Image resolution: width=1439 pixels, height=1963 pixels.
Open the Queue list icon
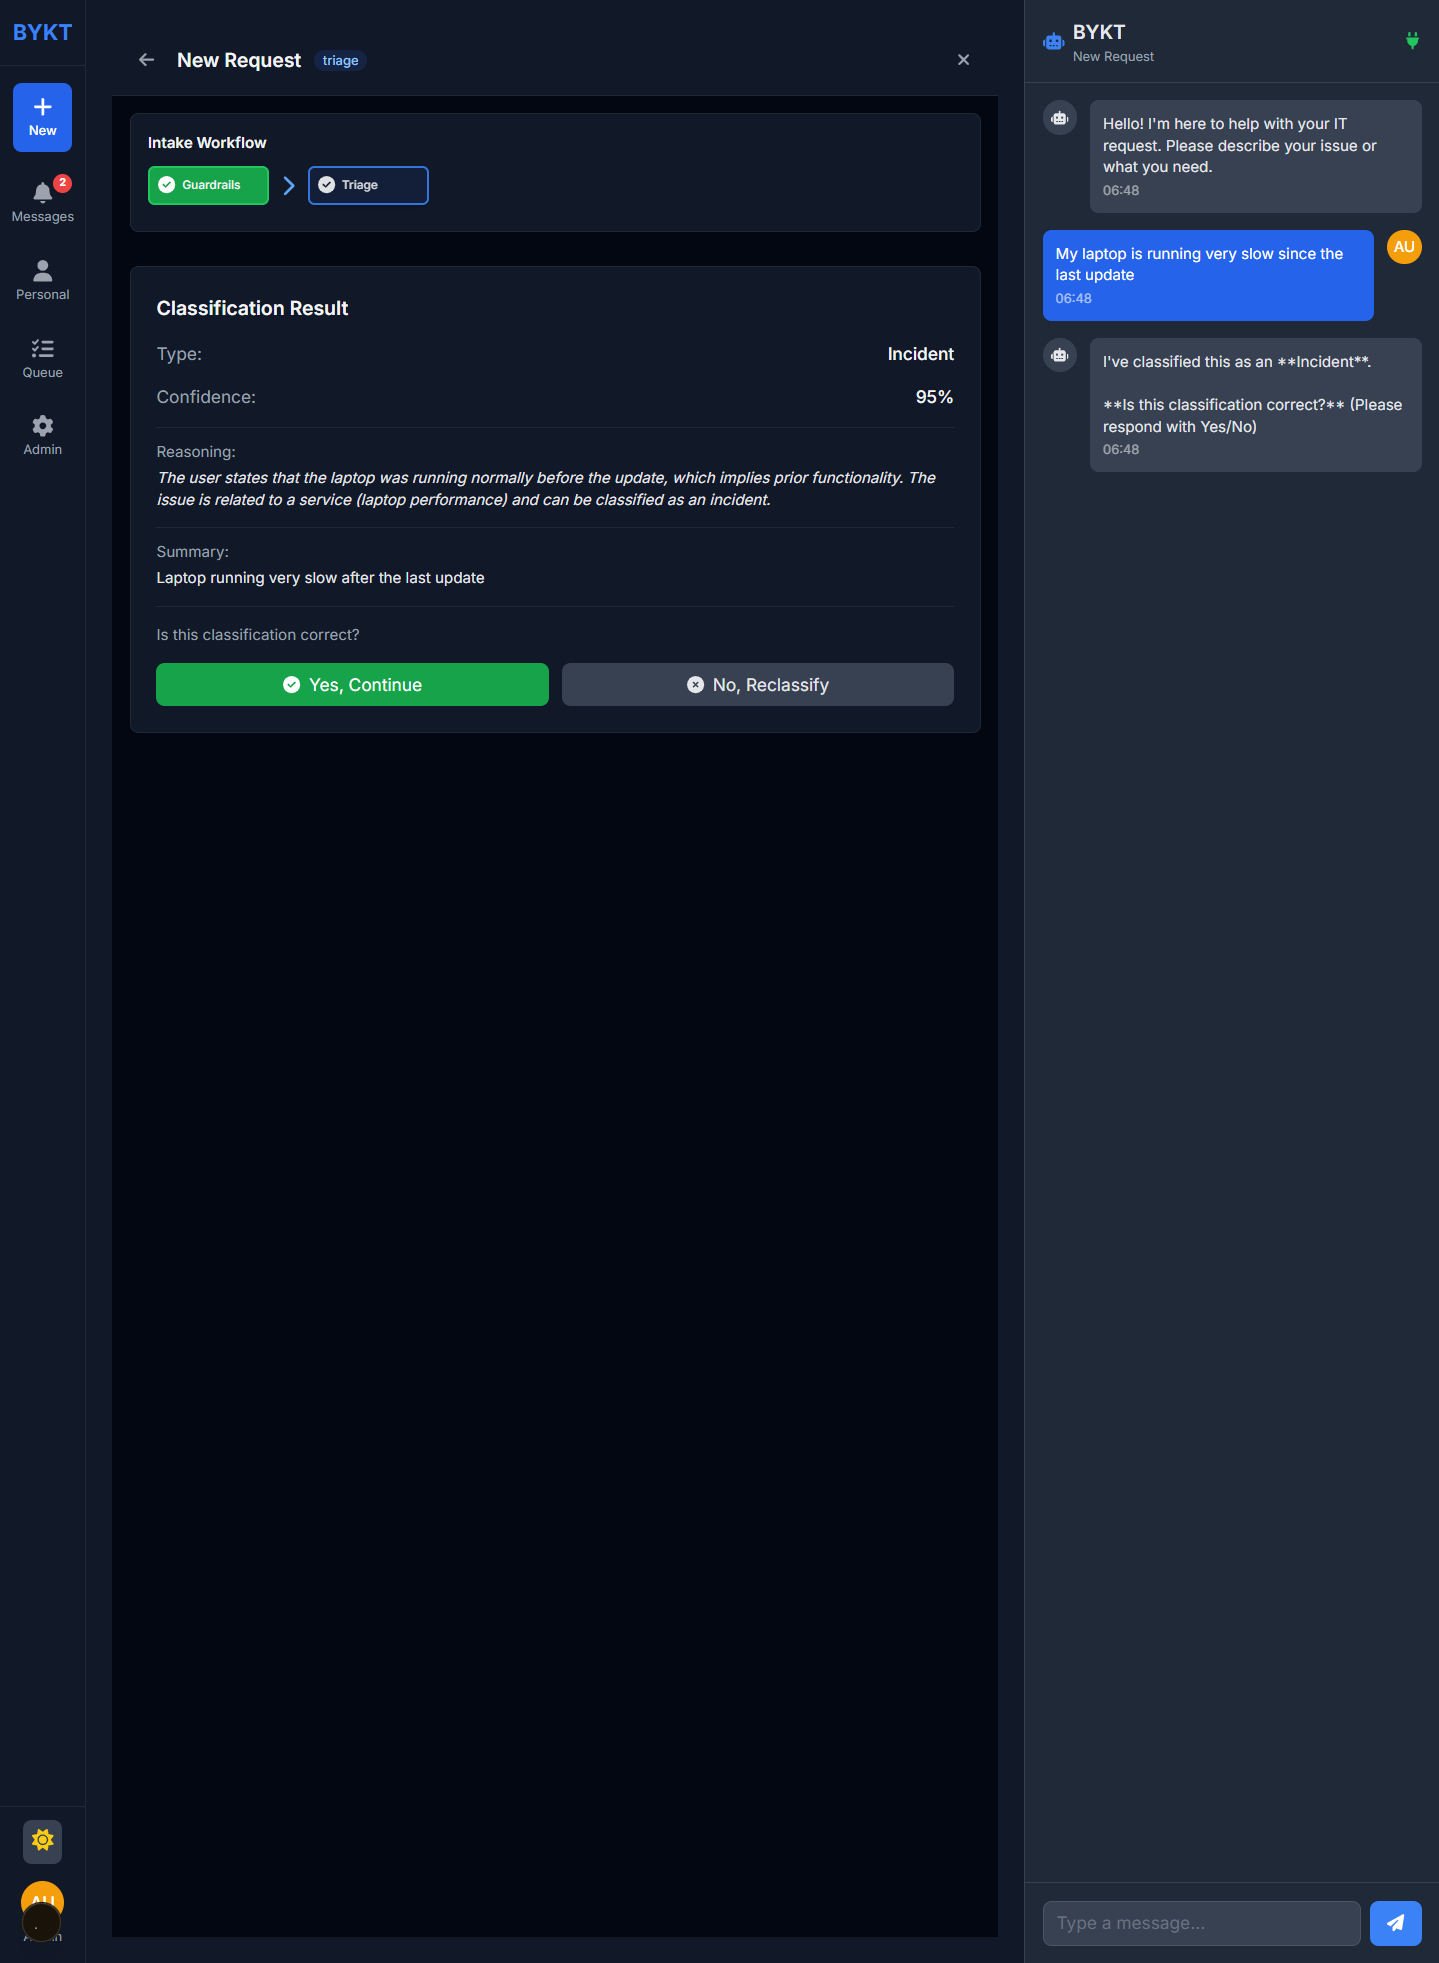[x=42, y=358]
